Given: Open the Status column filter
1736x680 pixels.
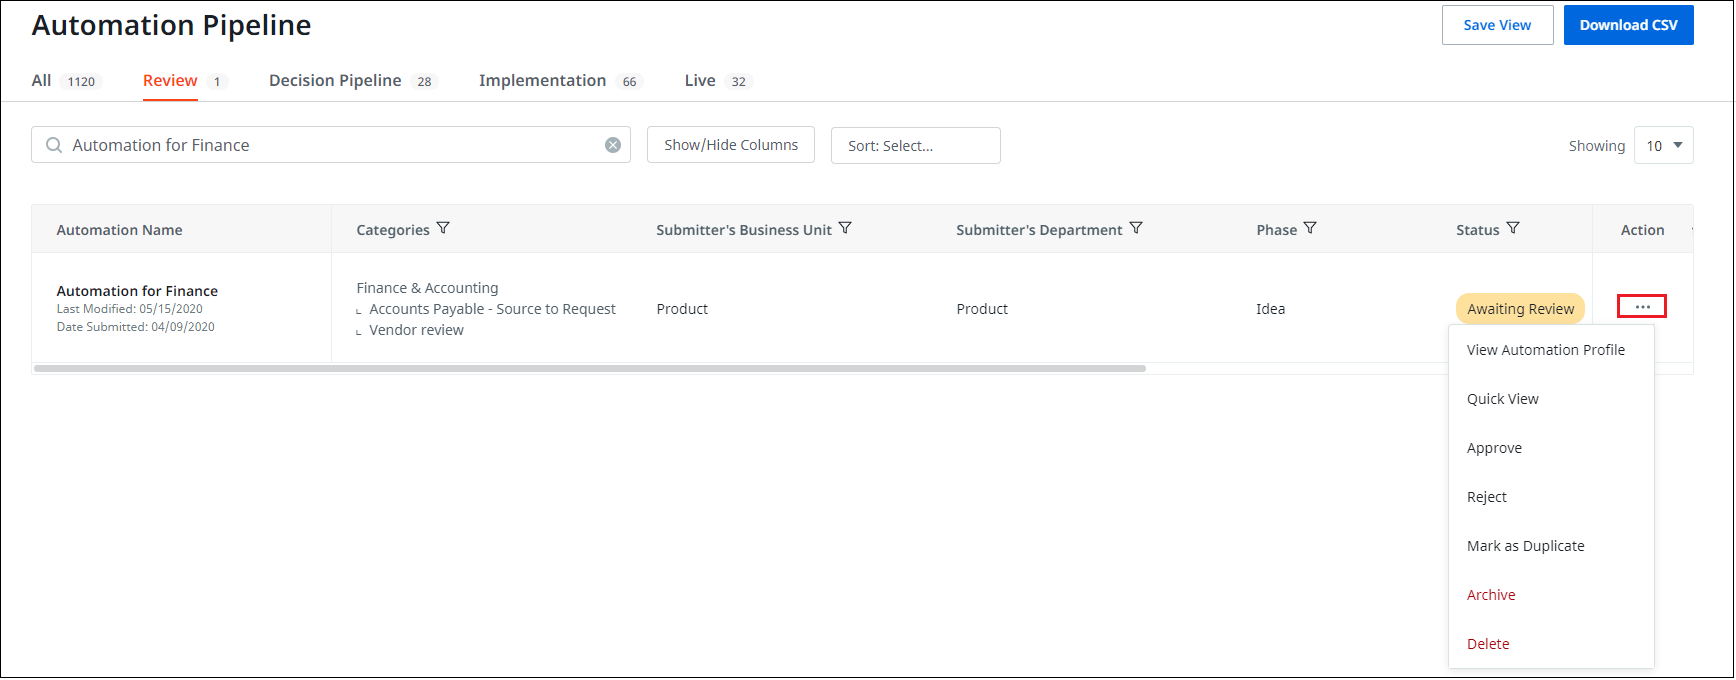Looking at the screenshot, I should (x=1513, y=228).
